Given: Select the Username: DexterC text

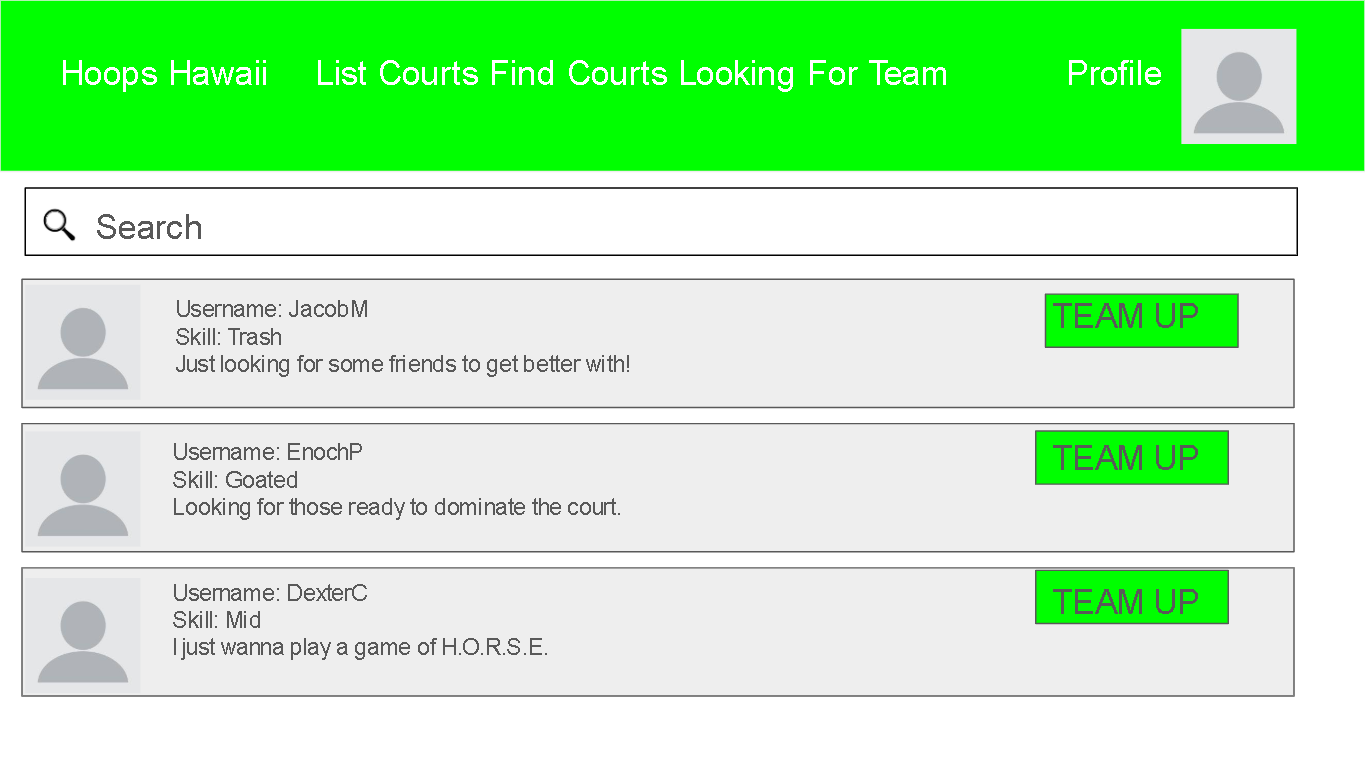Looking at the screenshot, I should pos(270,594).
